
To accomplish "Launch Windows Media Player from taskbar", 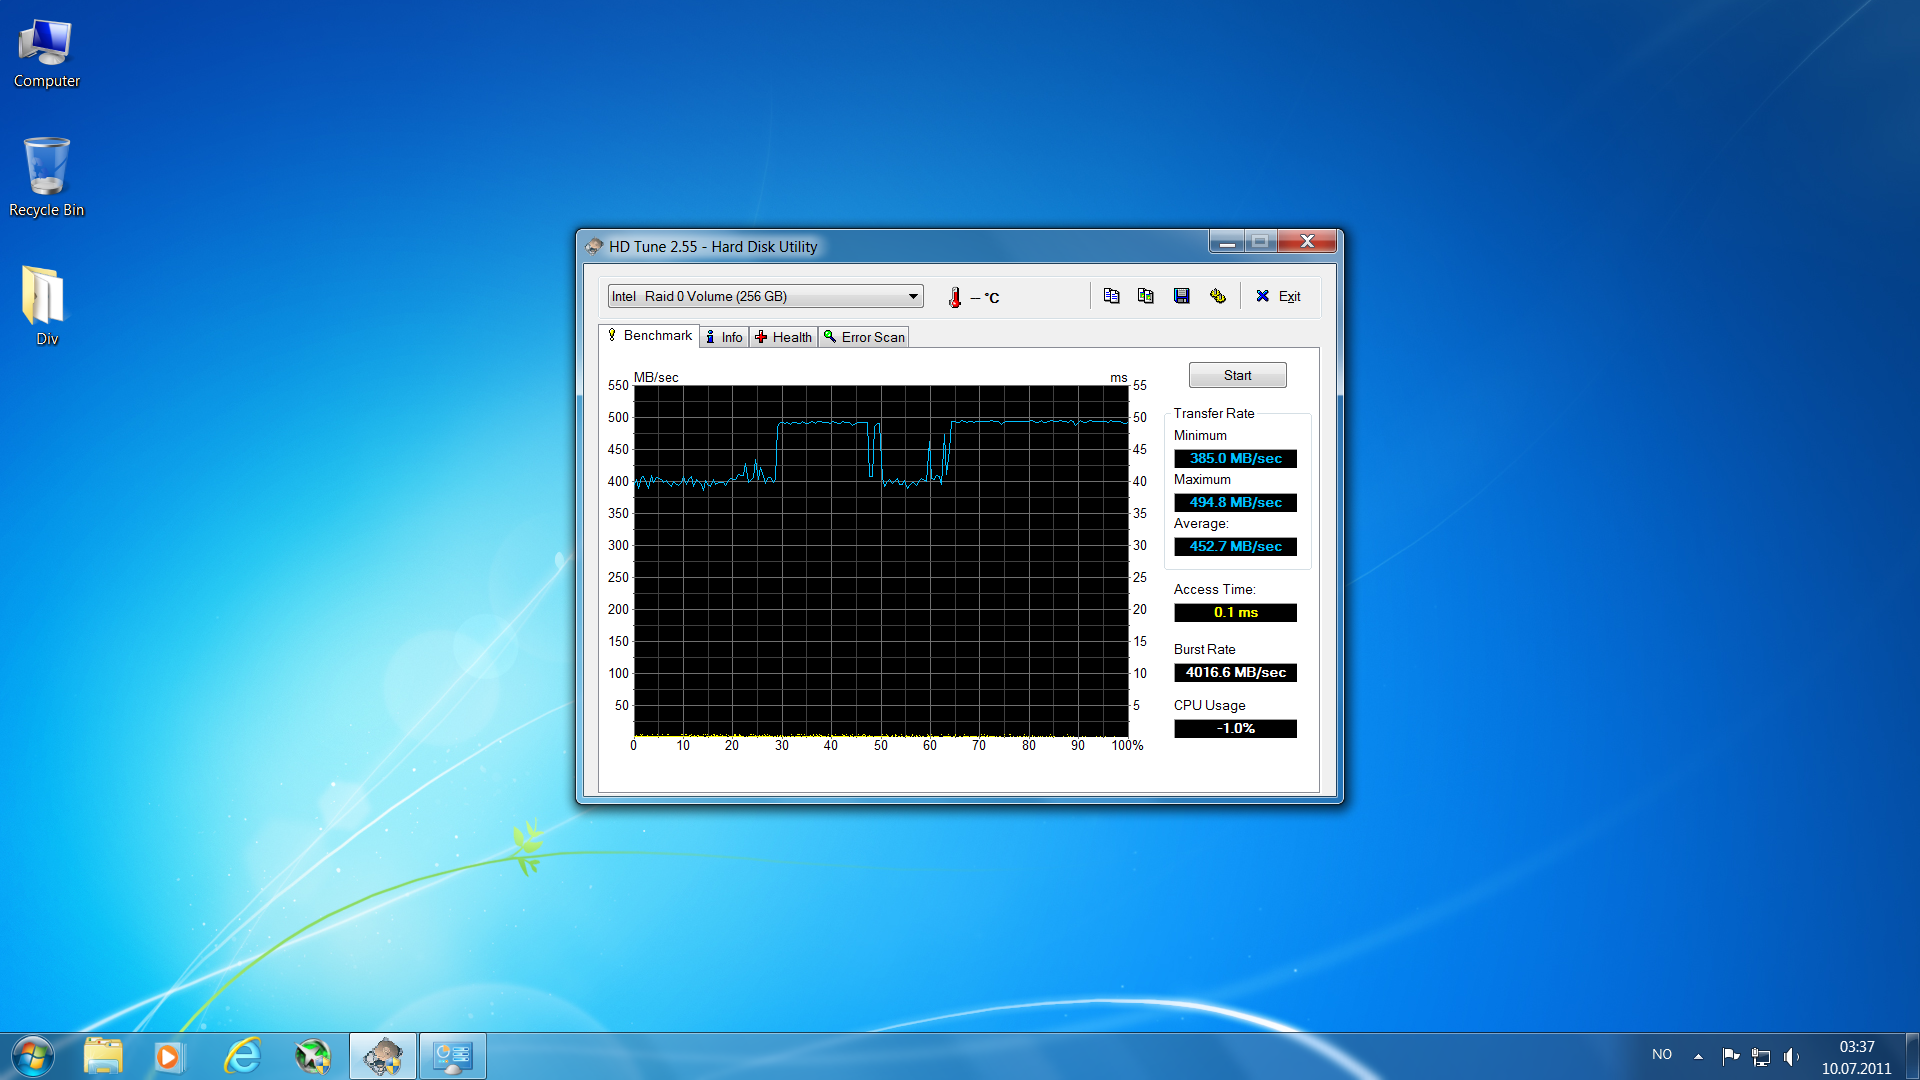I will click(170, 1056).
